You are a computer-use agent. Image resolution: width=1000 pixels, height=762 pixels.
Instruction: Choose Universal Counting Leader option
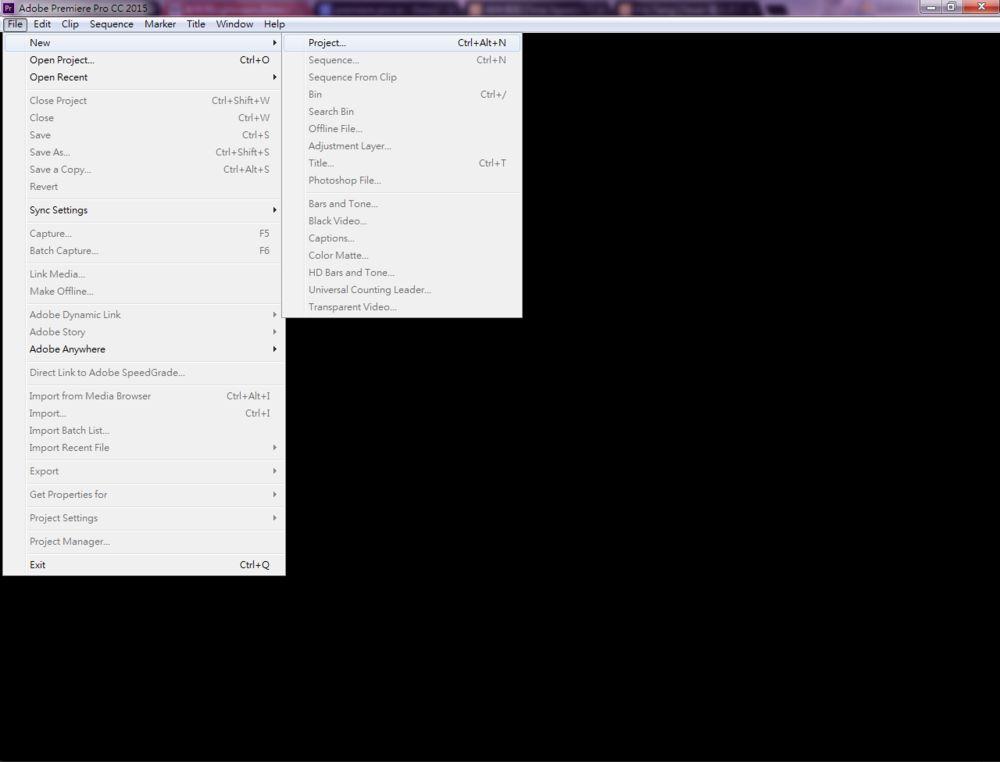coord(402,289)
